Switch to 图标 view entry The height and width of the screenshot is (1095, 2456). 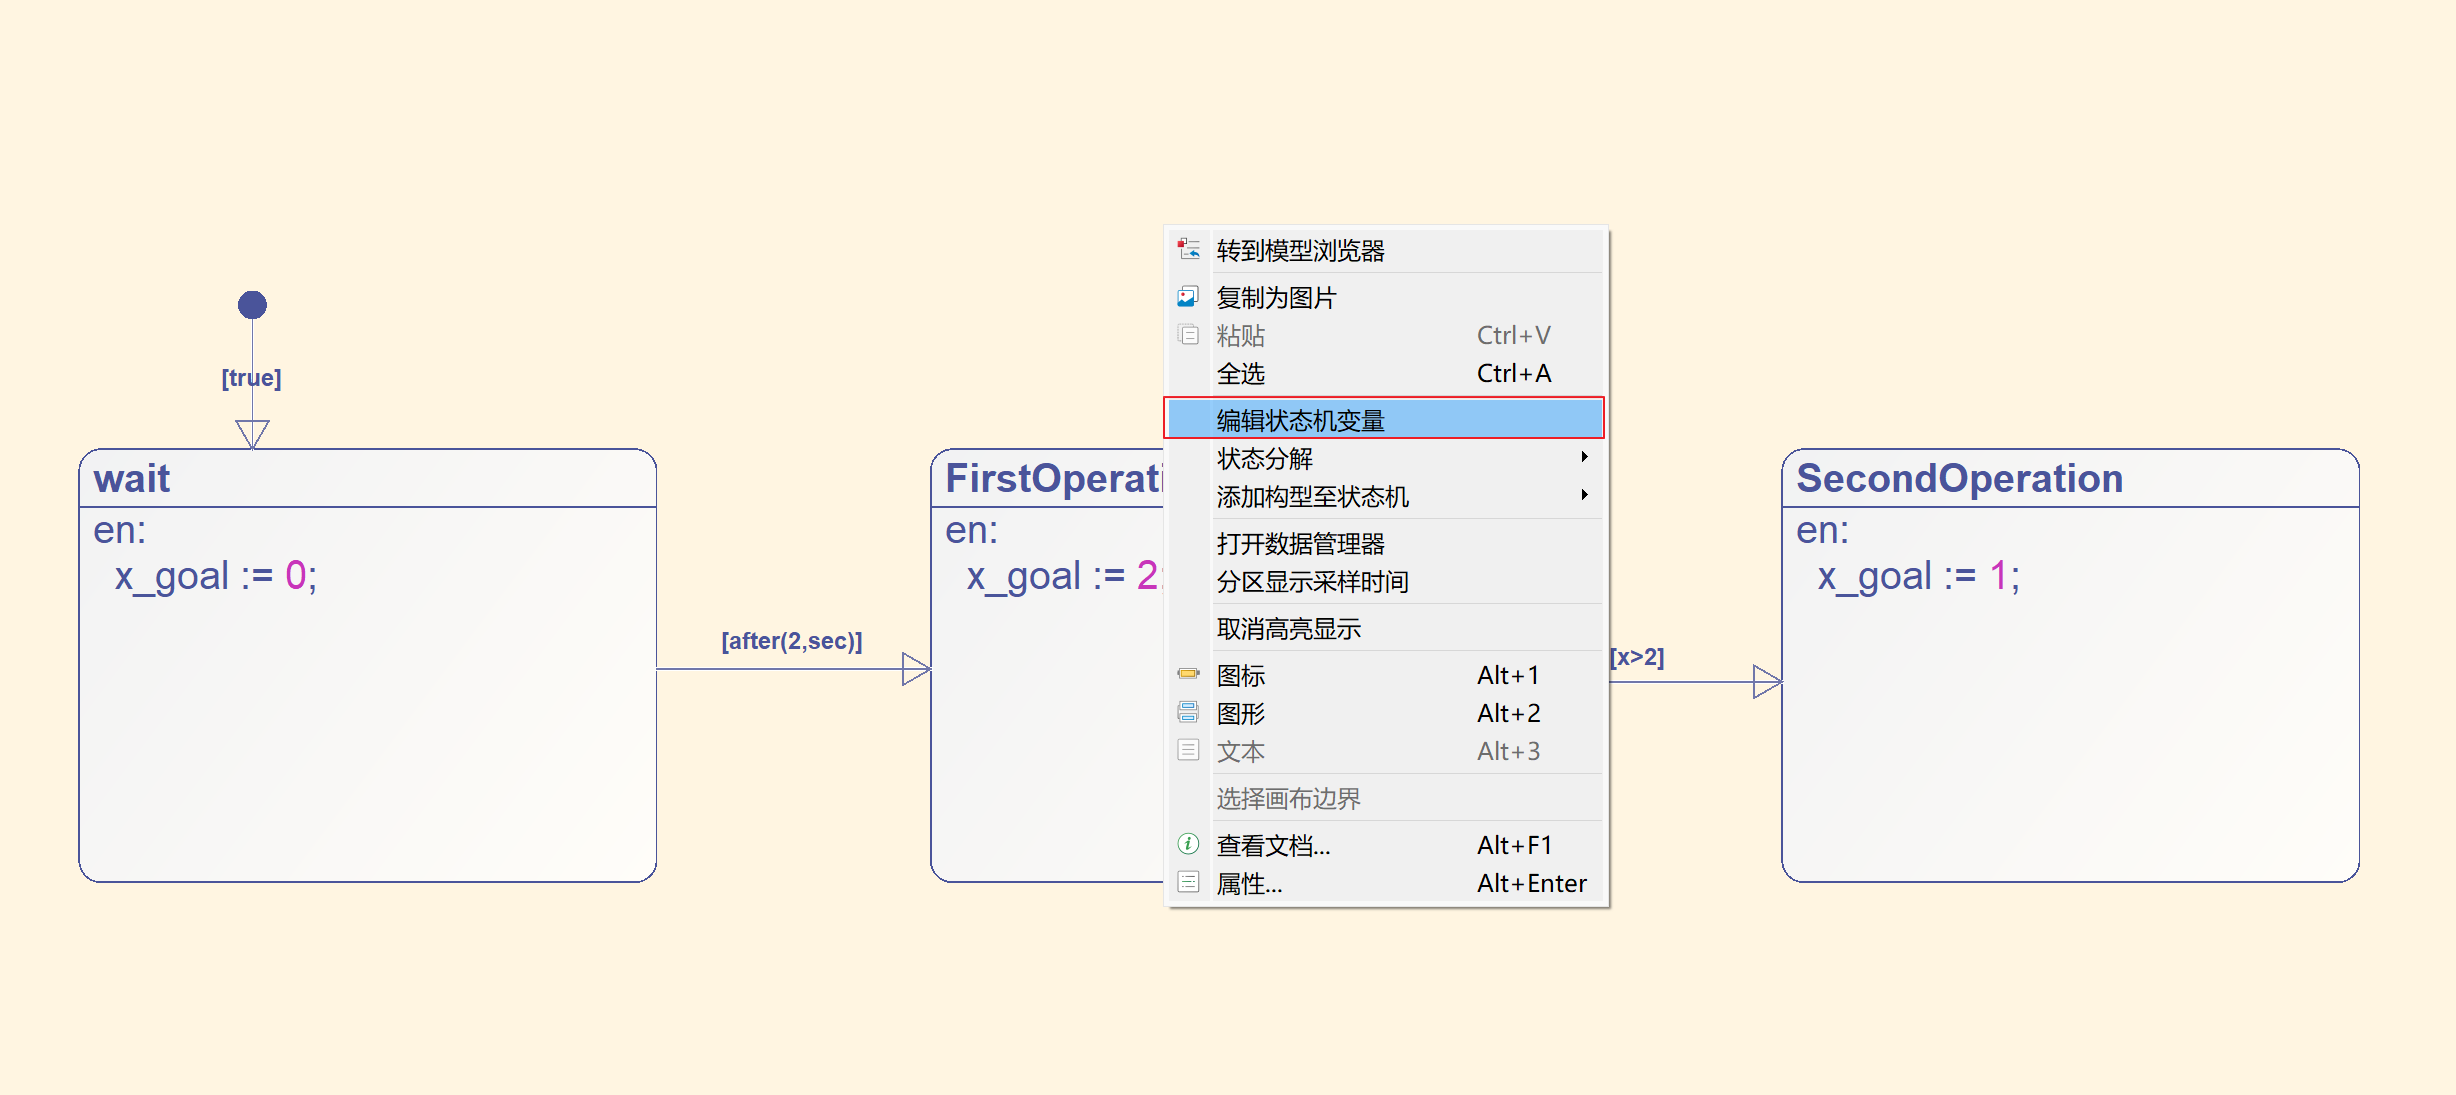coord(1386,675)
